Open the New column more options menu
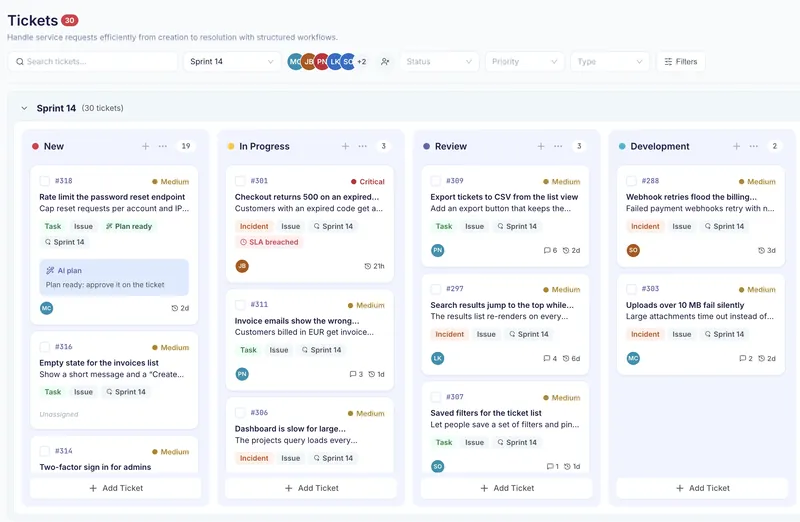 click(x=163, y=146)
